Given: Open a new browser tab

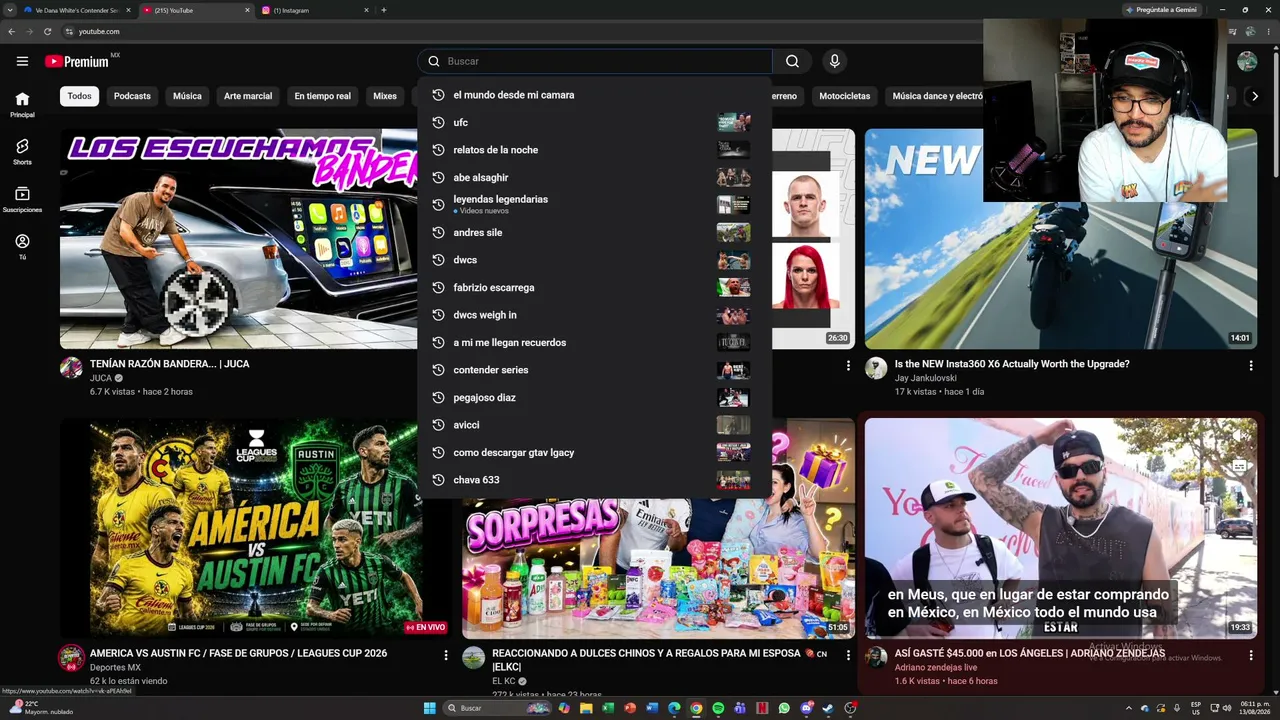Looking at the screenshot, I should (x=384, y=10).
